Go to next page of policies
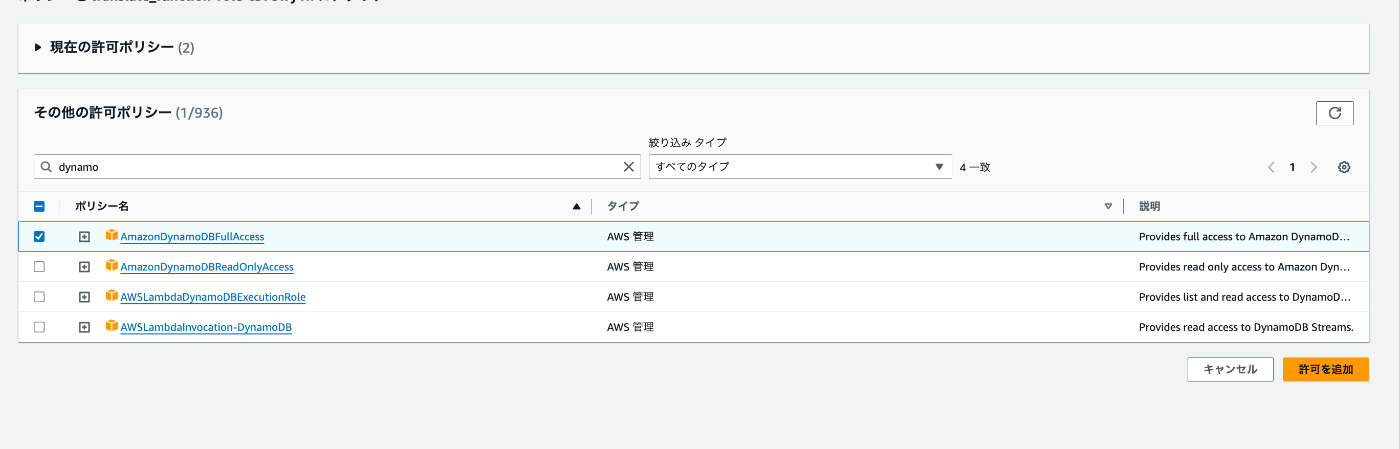 pos(1314,167)
